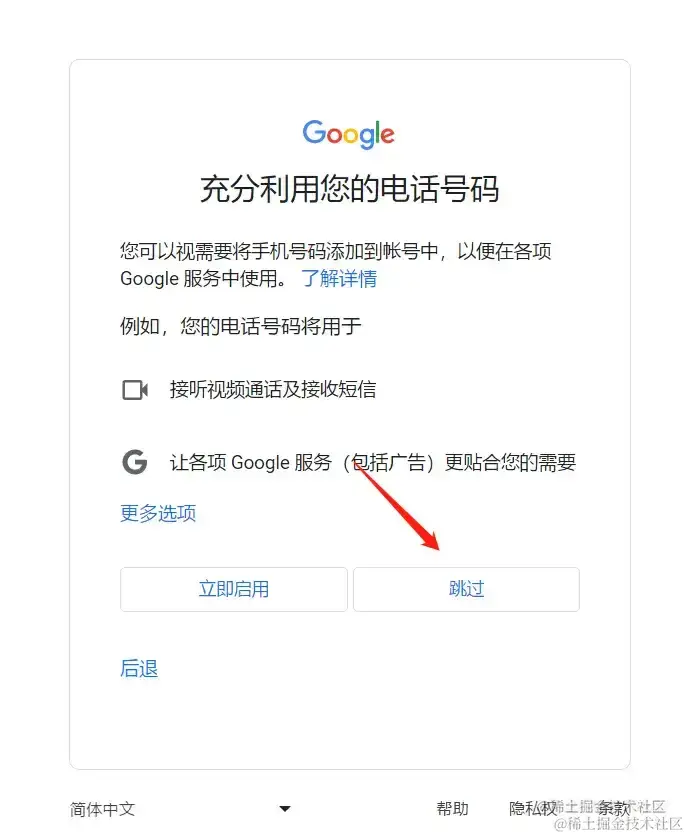Open the 条款 terms link
This screenshot has width=688, height=837.
613,809
